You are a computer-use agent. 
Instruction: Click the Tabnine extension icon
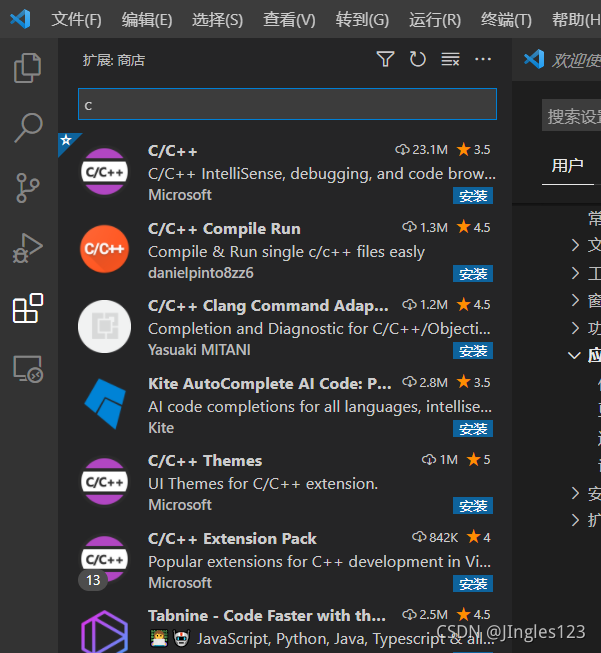(x=105, y=631)
